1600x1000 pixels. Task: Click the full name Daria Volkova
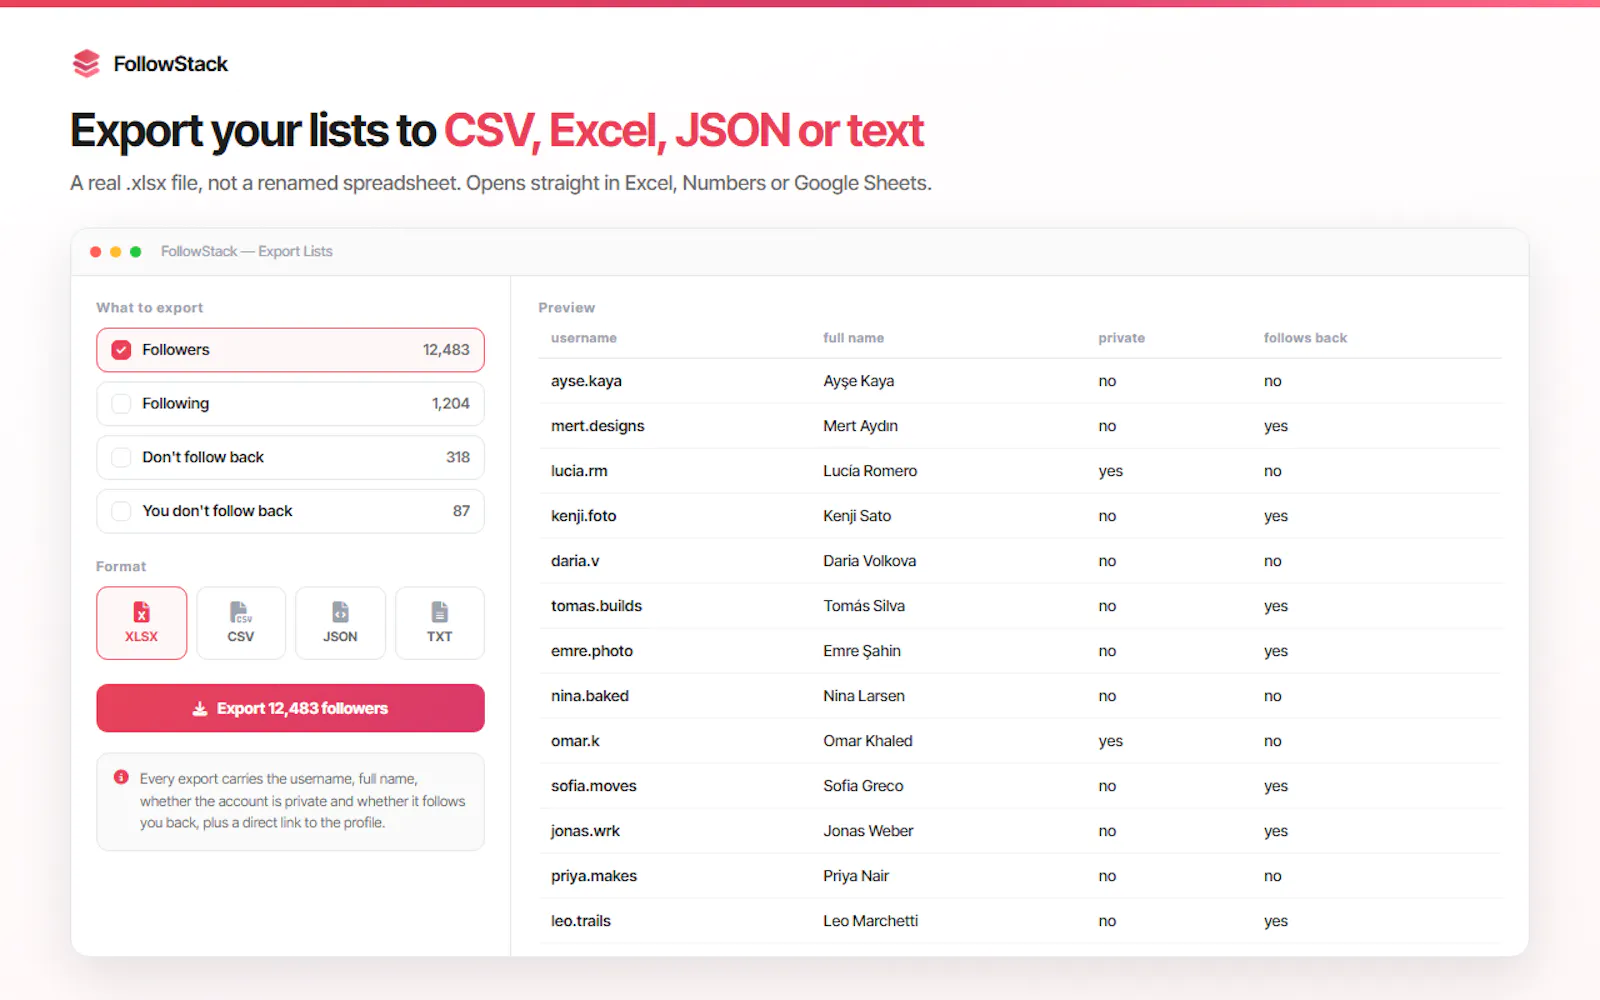pyautogui.click(x=870, y=561)
